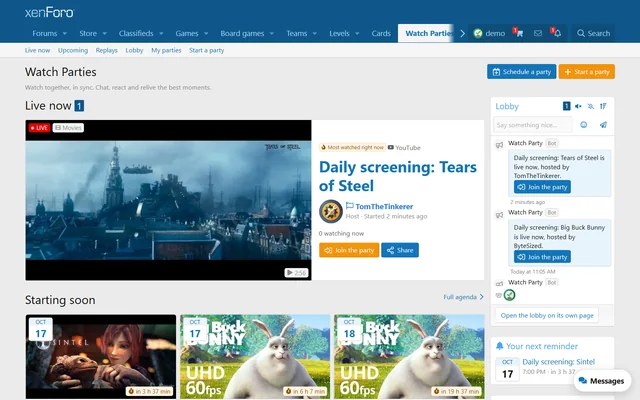Expand the Store menu dropdown arrow
640x400 pixels.
click(104, 33)
